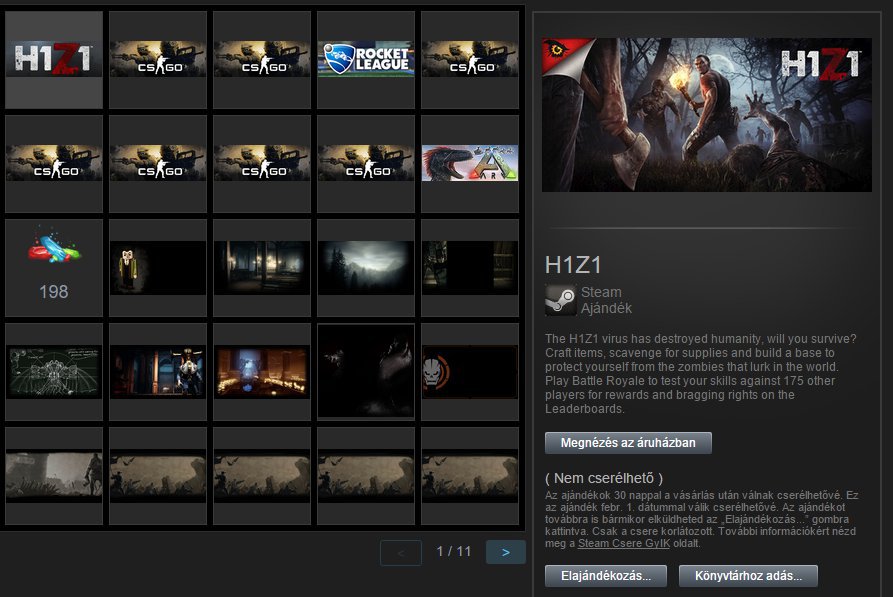This screenshot has width=893, height=597.
Task: Select the ARK dinosaur inventory item
Action: tap(470, 164)
